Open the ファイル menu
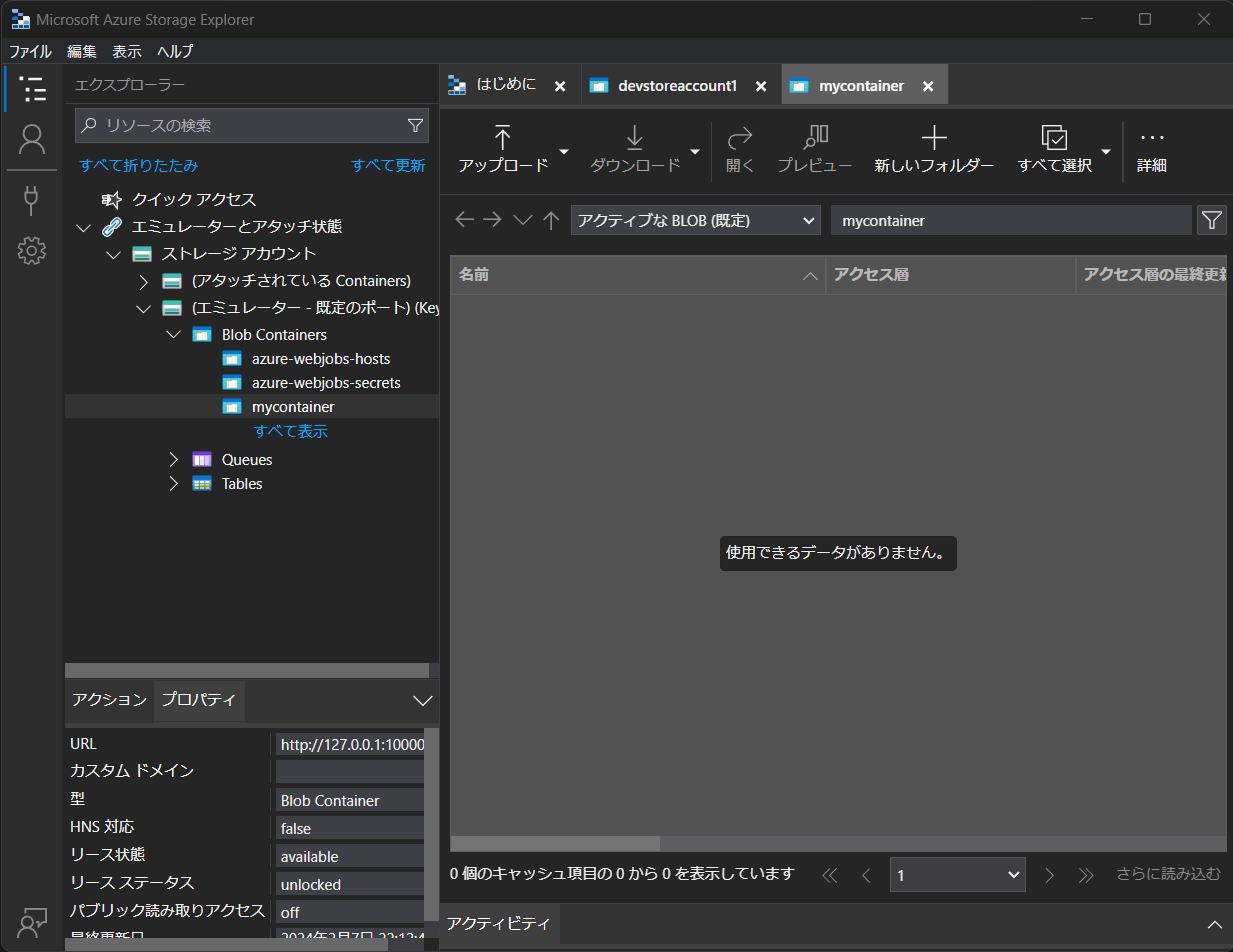Viewport: 1233px width, 952px height. click(30, 51)
